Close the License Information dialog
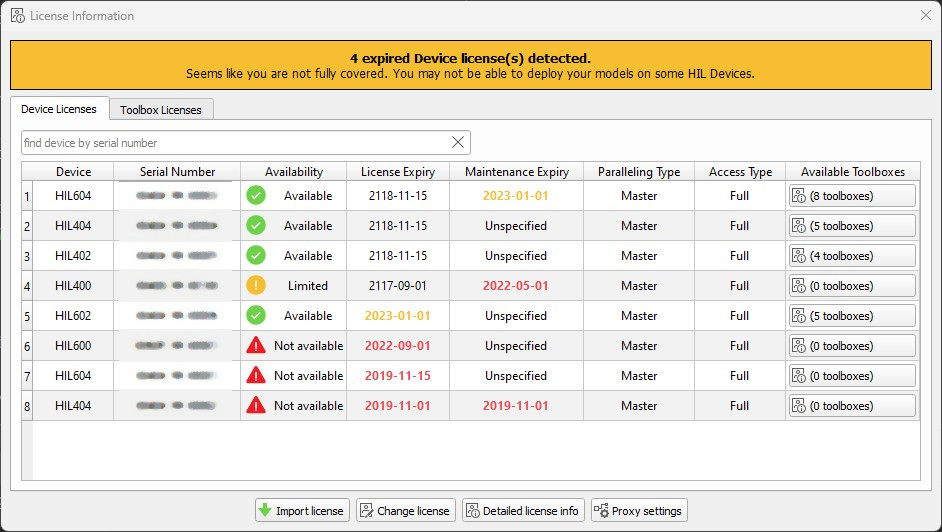Viewport: 942px width, 532px height. [x=925, y=15]
